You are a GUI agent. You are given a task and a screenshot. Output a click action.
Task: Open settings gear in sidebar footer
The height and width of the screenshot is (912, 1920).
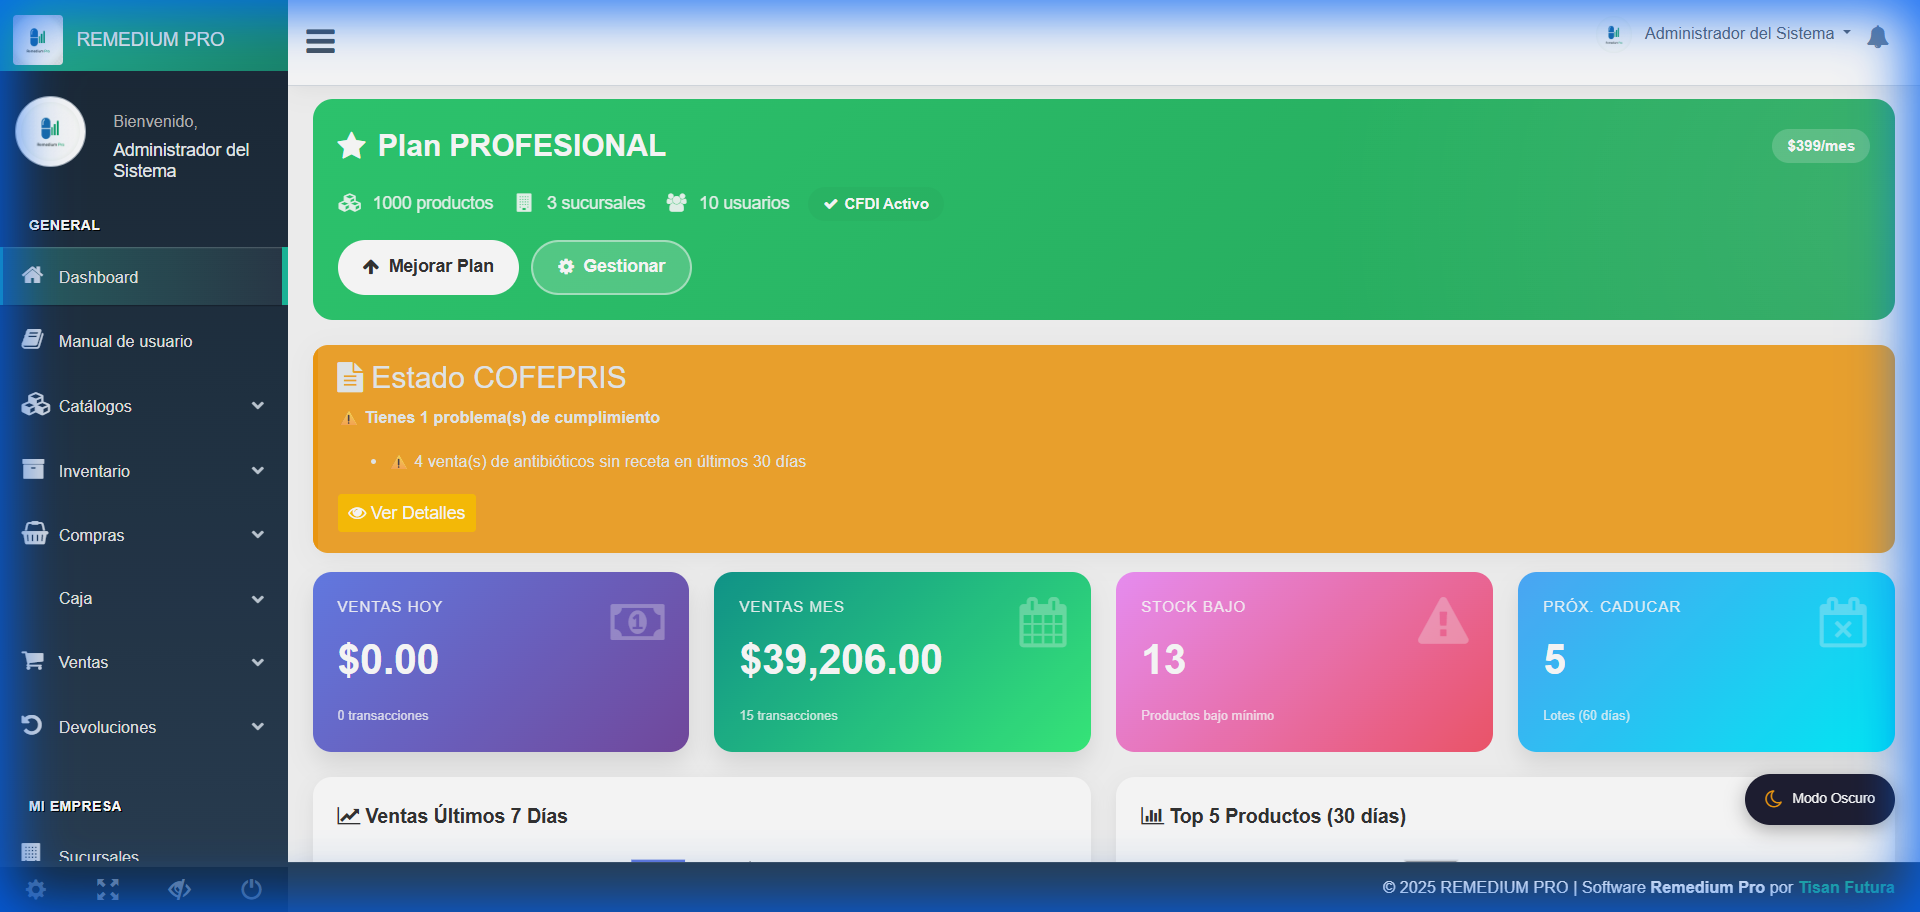pos(36,889)
